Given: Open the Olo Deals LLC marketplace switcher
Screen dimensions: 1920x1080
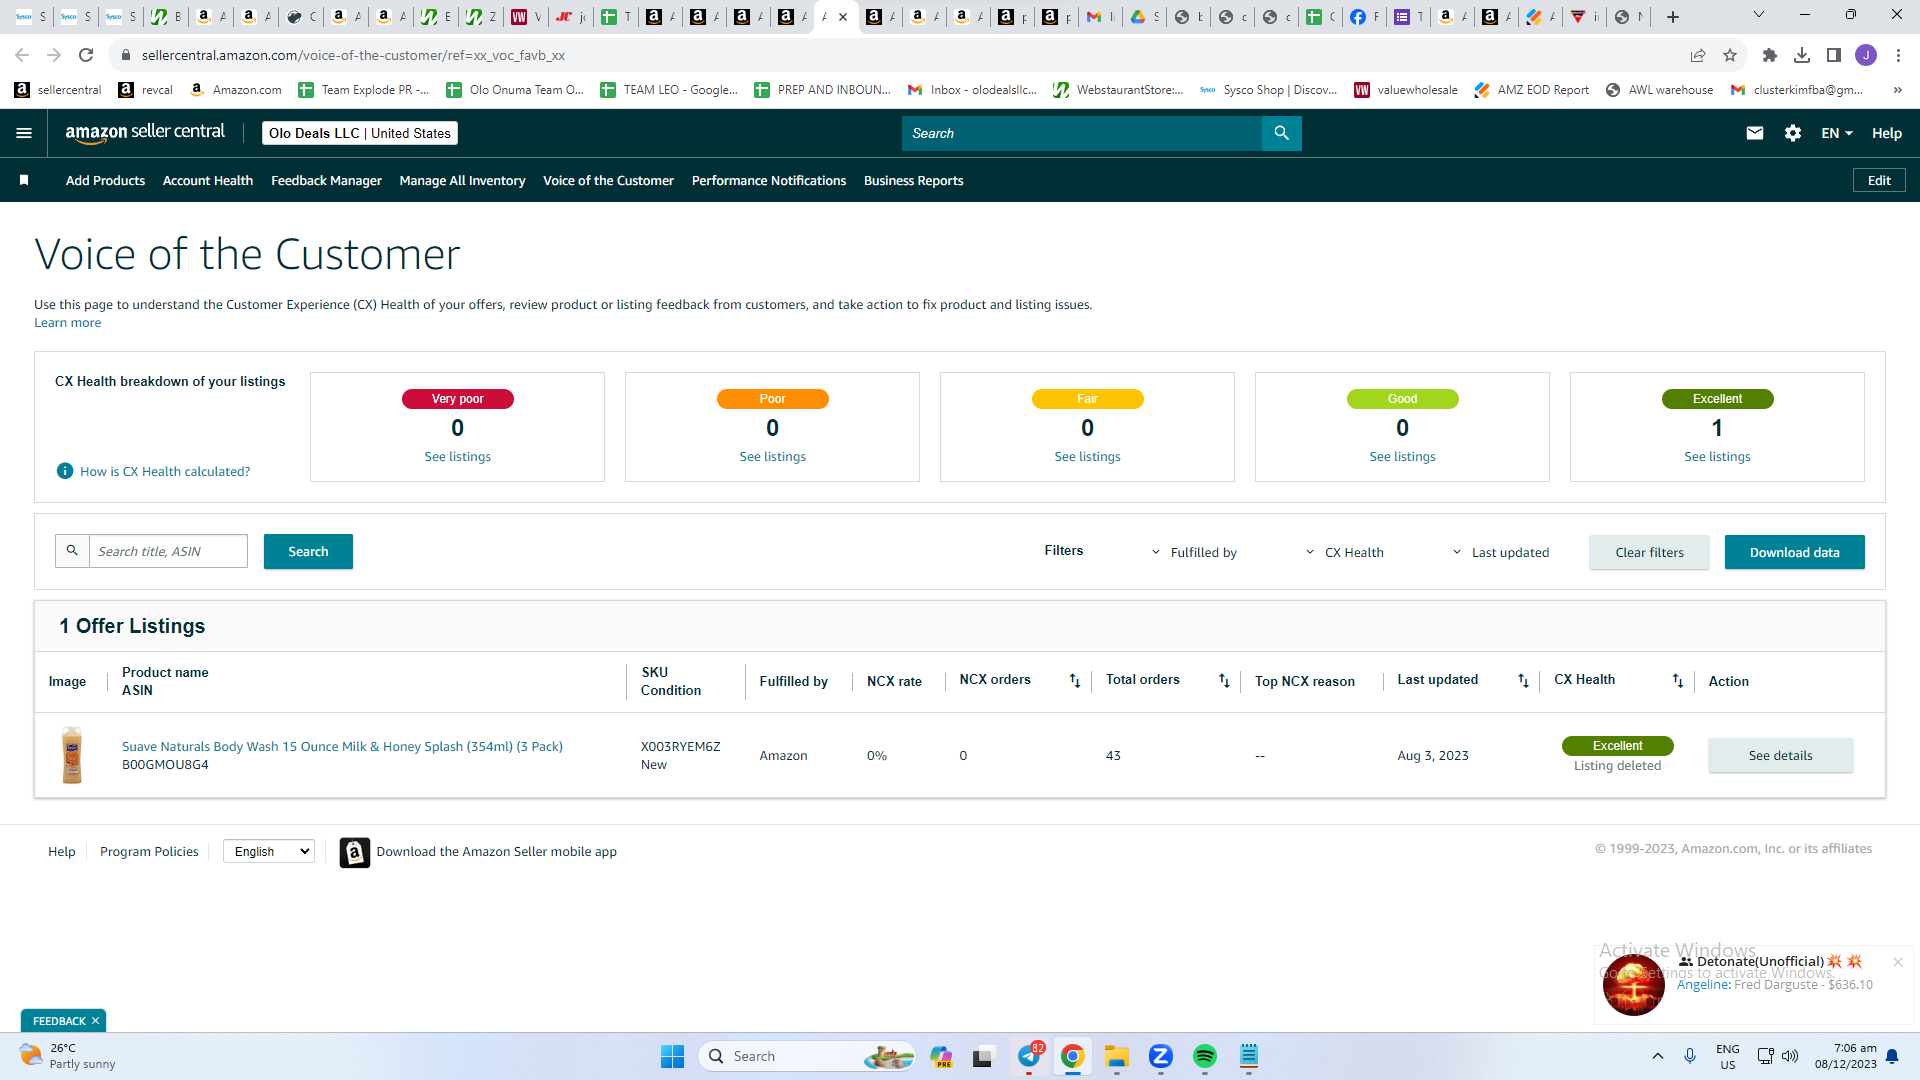Looking at the screenshot, I should point(360,133).
